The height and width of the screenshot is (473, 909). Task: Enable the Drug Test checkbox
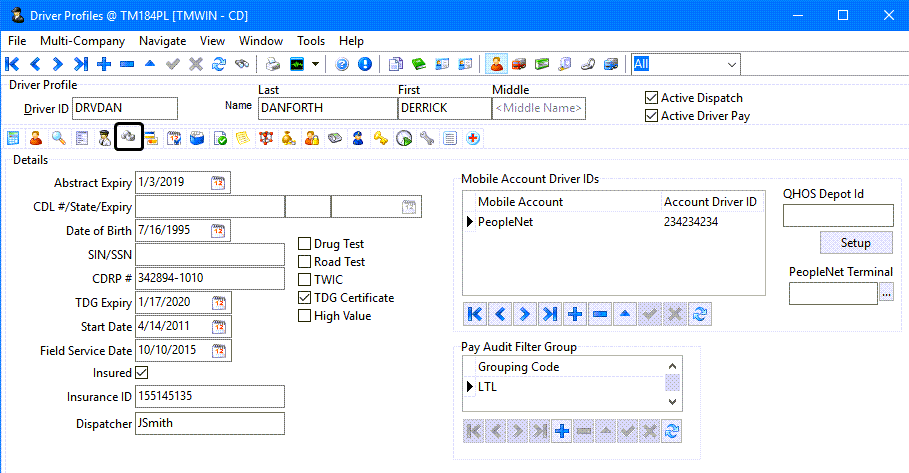[306, 244]
